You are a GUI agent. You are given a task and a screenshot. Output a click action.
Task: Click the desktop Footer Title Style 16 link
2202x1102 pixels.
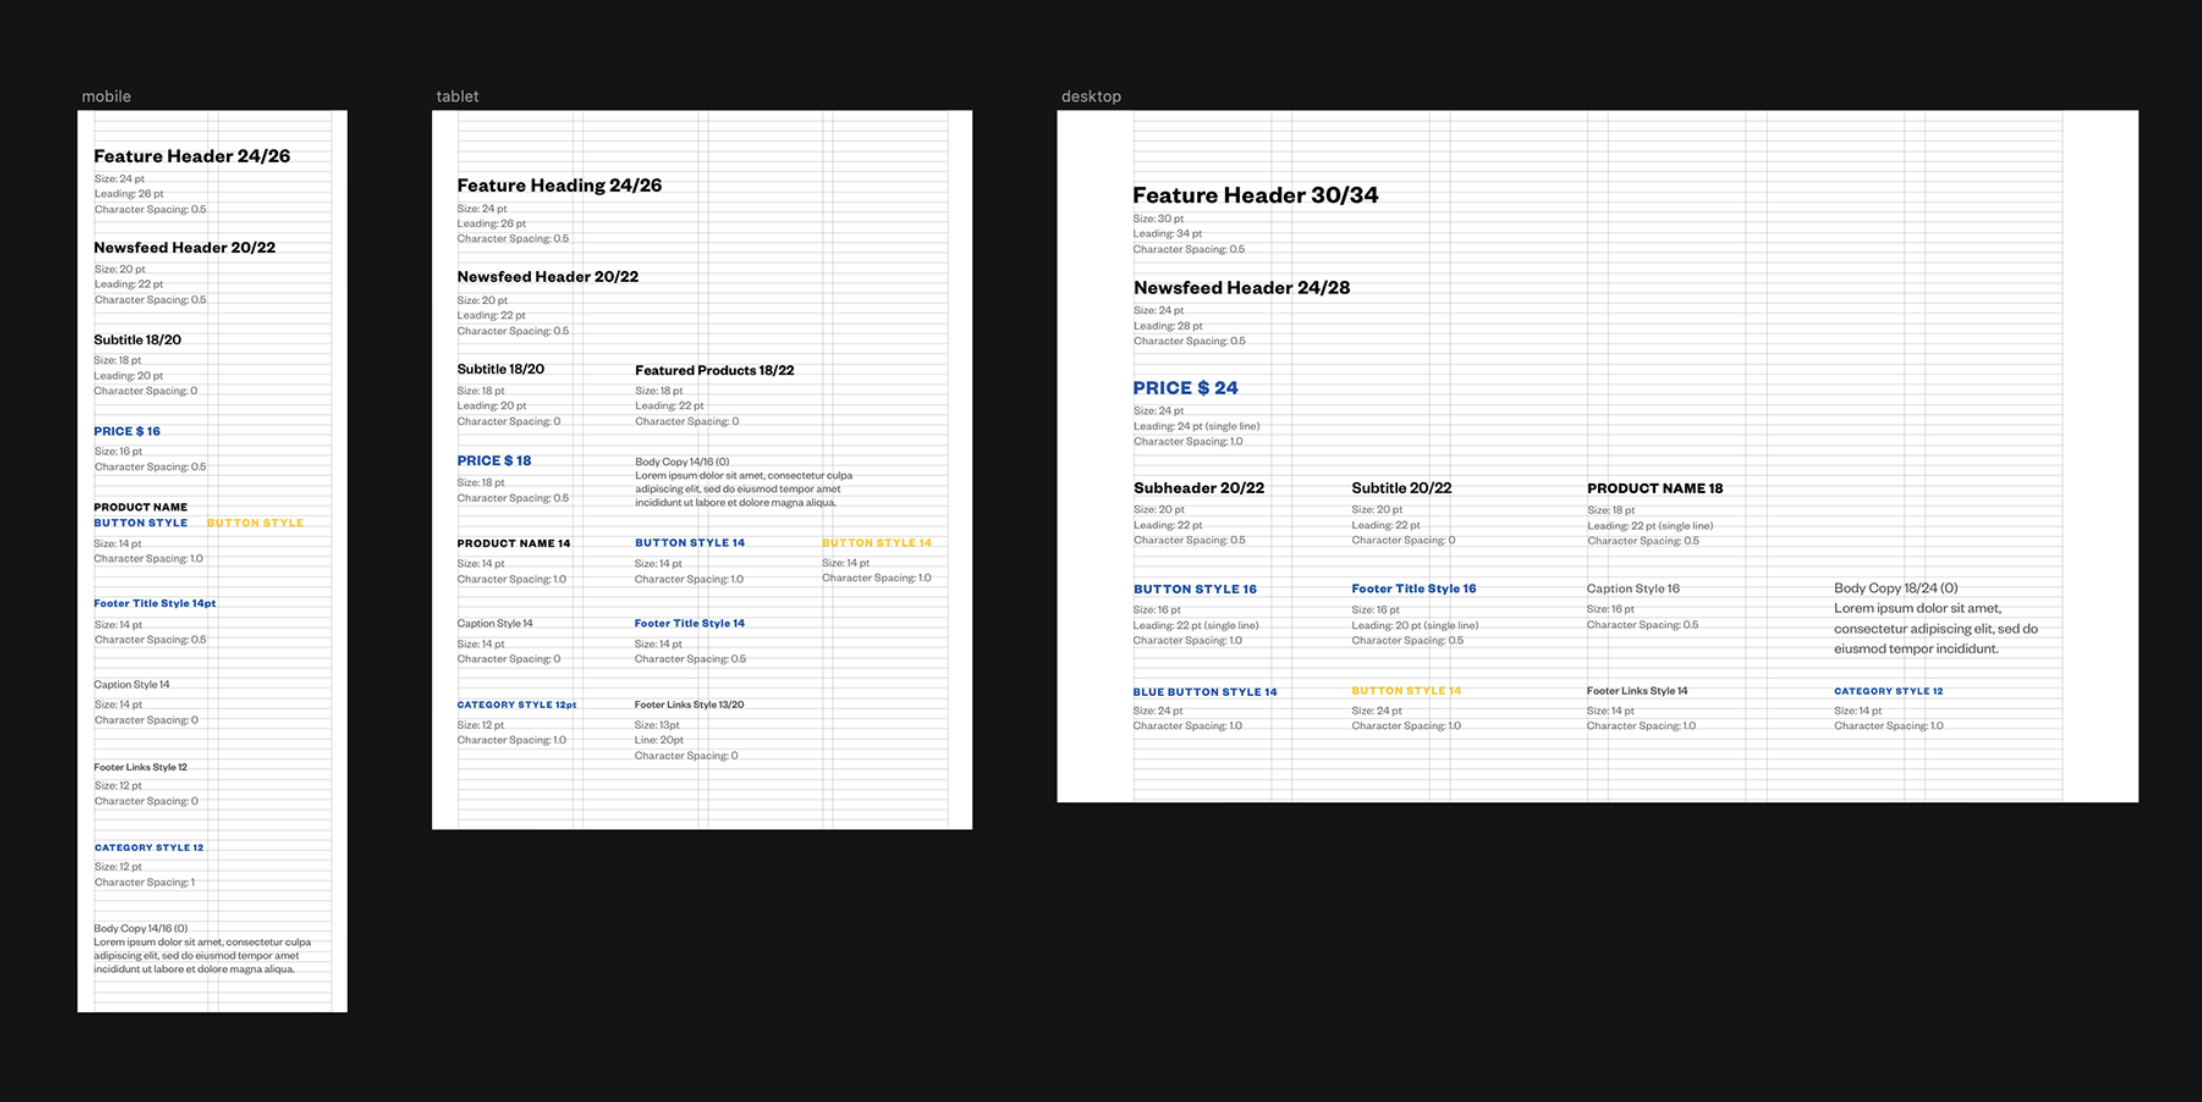coord(1413,589)
